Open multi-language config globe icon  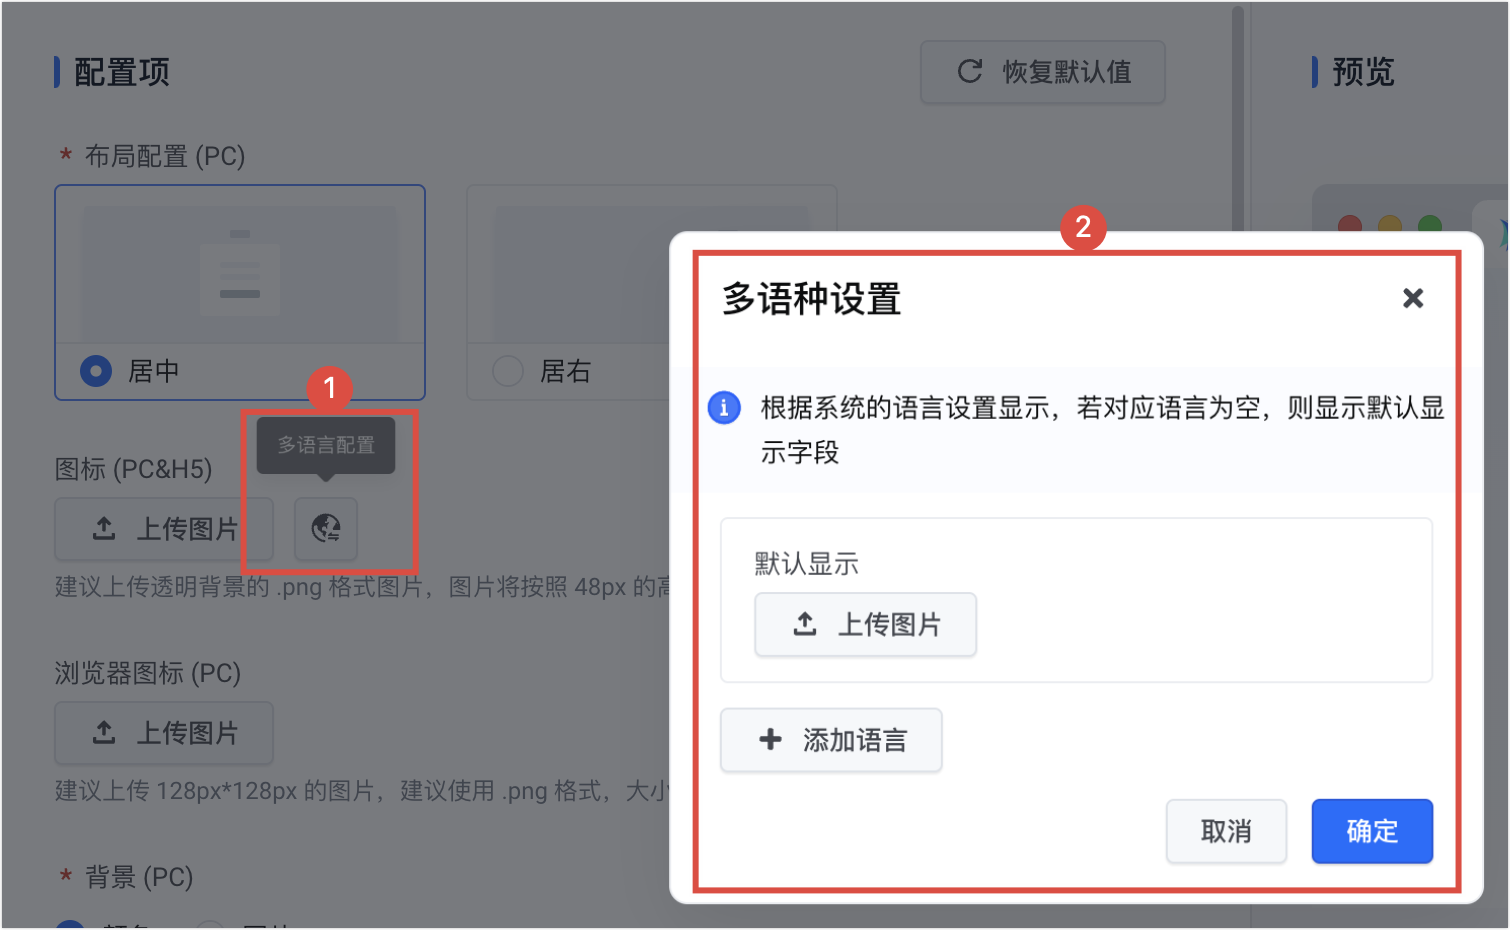(x=326, y=528)
